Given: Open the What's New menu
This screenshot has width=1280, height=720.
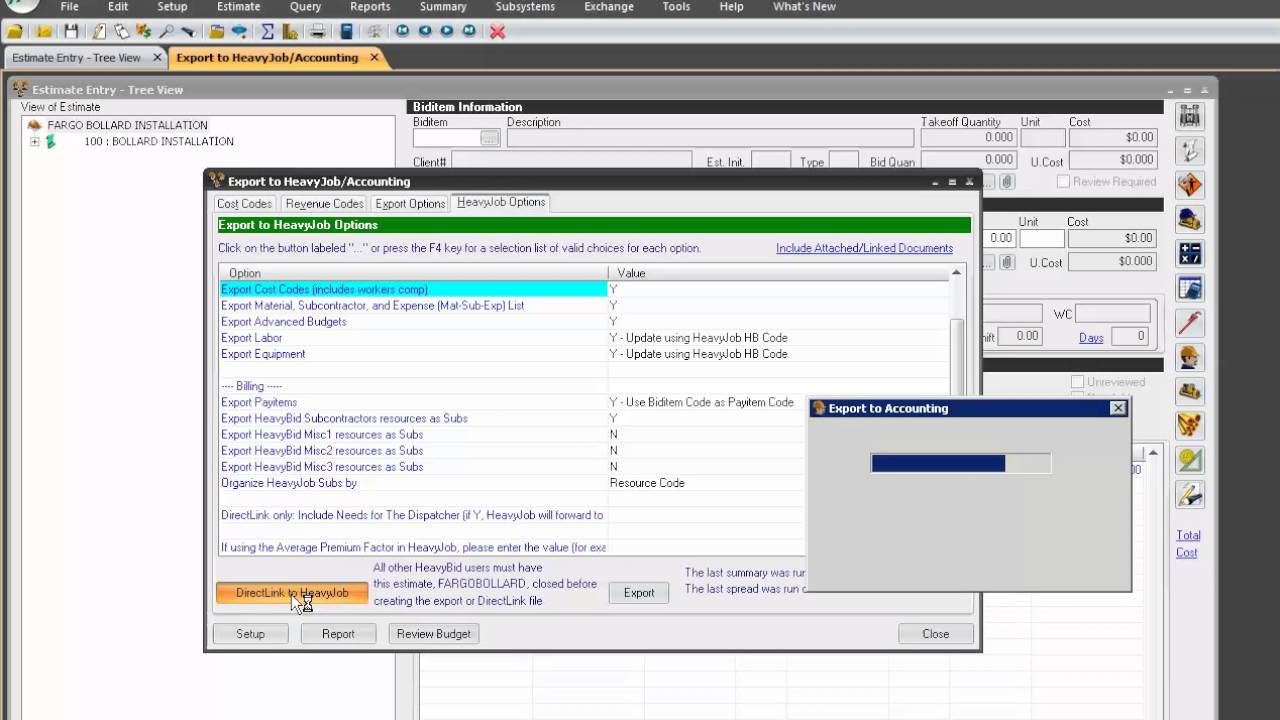Looking at the screenshot, I should pos(804,6).
